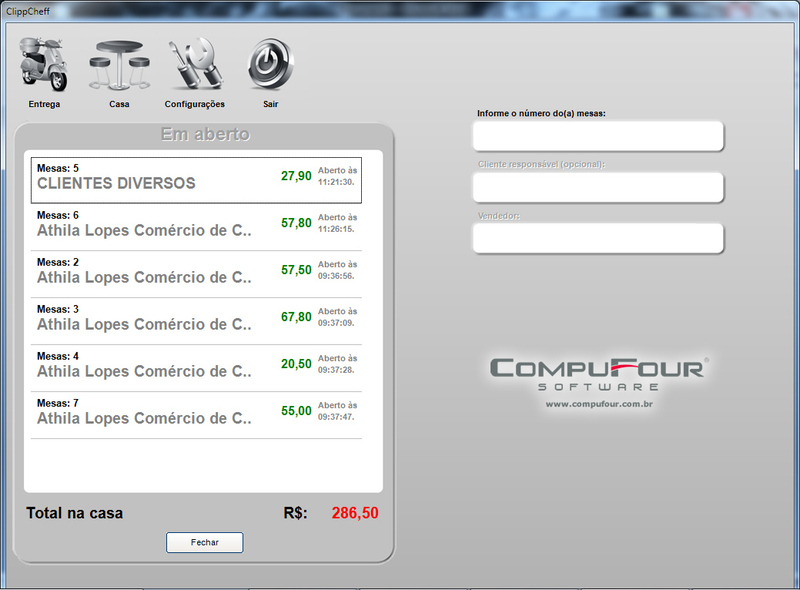Focus the Cliente responsável field

(x=598, y=187)
